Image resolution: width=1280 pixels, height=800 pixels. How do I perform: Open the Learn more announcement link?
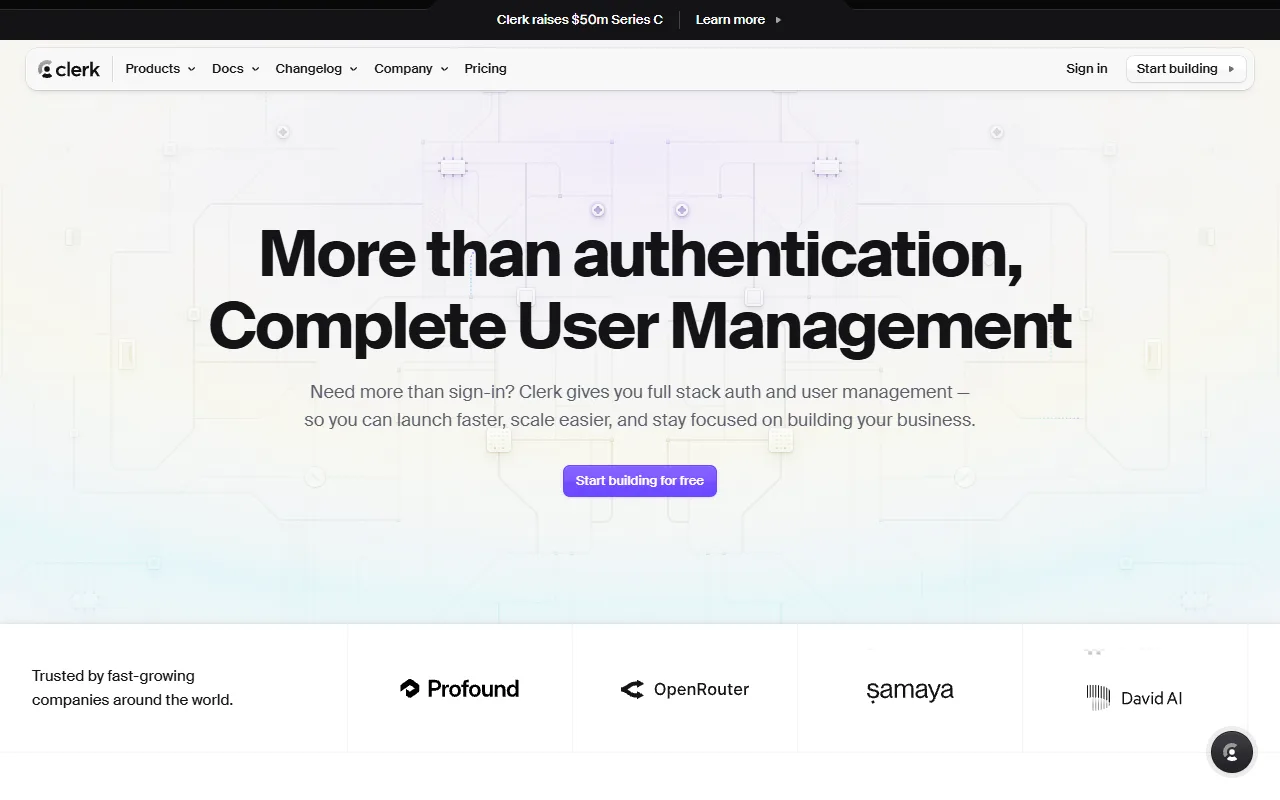click(x=730, y=20)
